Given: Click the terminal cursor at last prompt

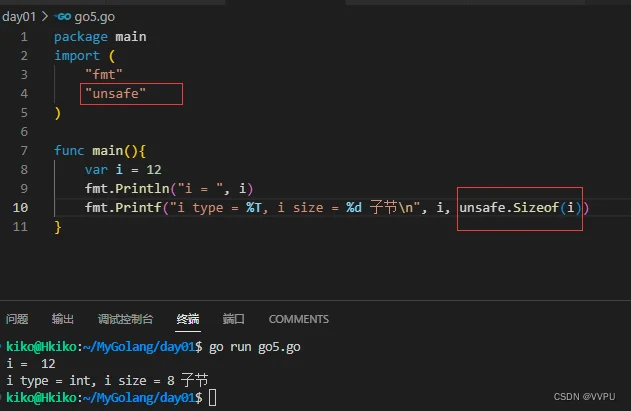Looking at the screenshot, I should click(212, 398).
